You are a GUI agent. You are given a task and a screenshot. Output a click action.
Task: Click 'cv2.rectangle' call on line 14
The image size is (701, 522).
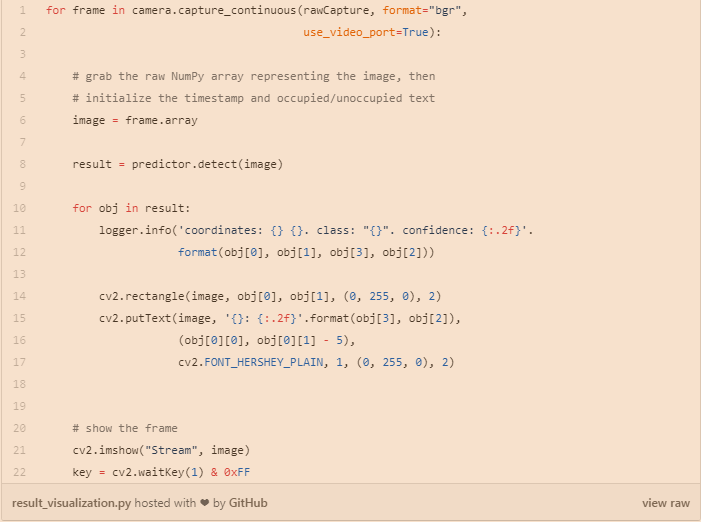point(142,296)
